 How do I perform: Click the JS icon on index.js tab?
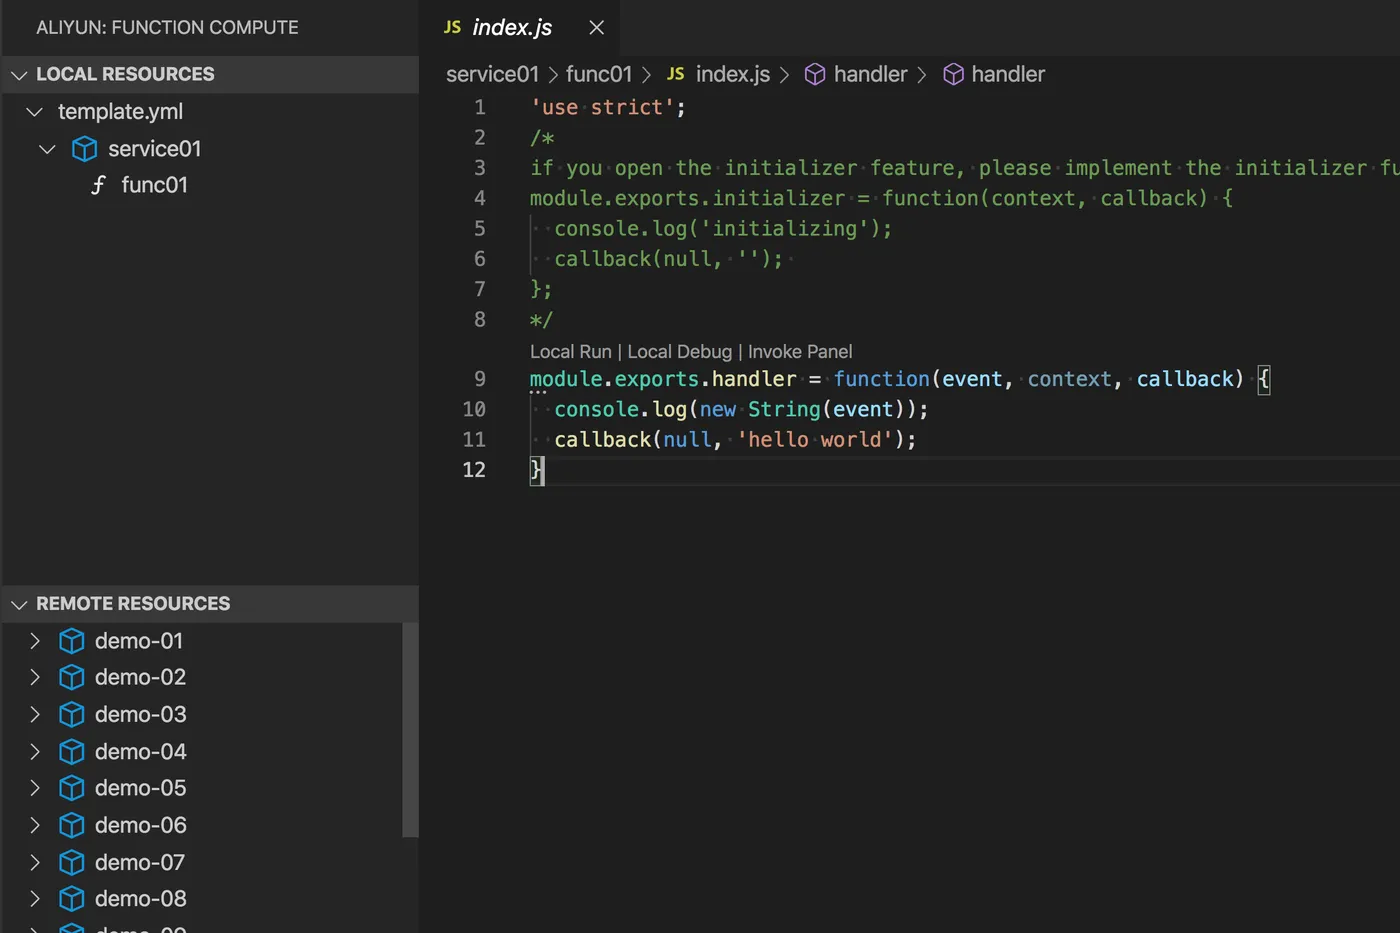pos(453,28)
